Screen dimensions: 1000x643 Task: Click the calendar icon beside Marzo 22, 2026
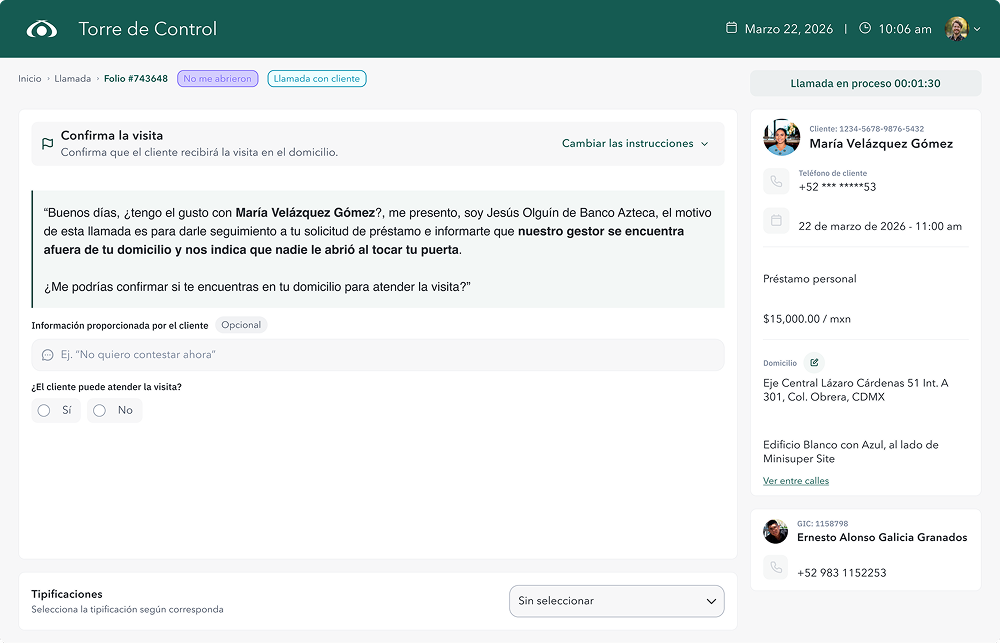pyautogui.click(x=732, y=28)
